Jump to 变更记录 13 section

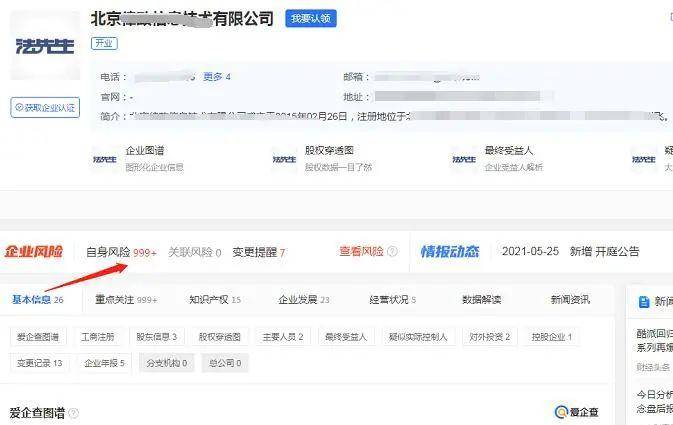(40, 363)
